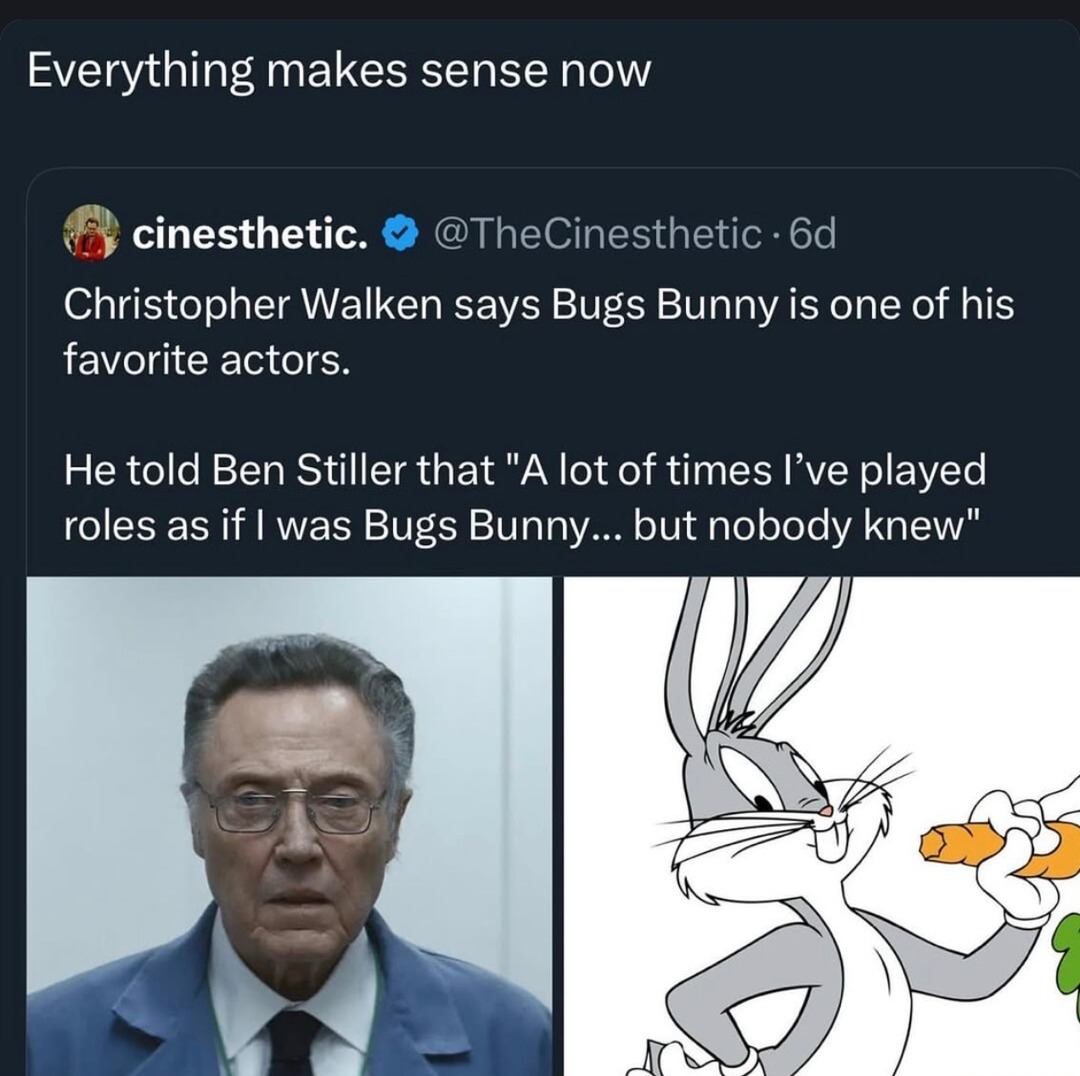Click the caption Everything makes sense now
Viewport: 1080px width, 1076px height.
[340, 70]
